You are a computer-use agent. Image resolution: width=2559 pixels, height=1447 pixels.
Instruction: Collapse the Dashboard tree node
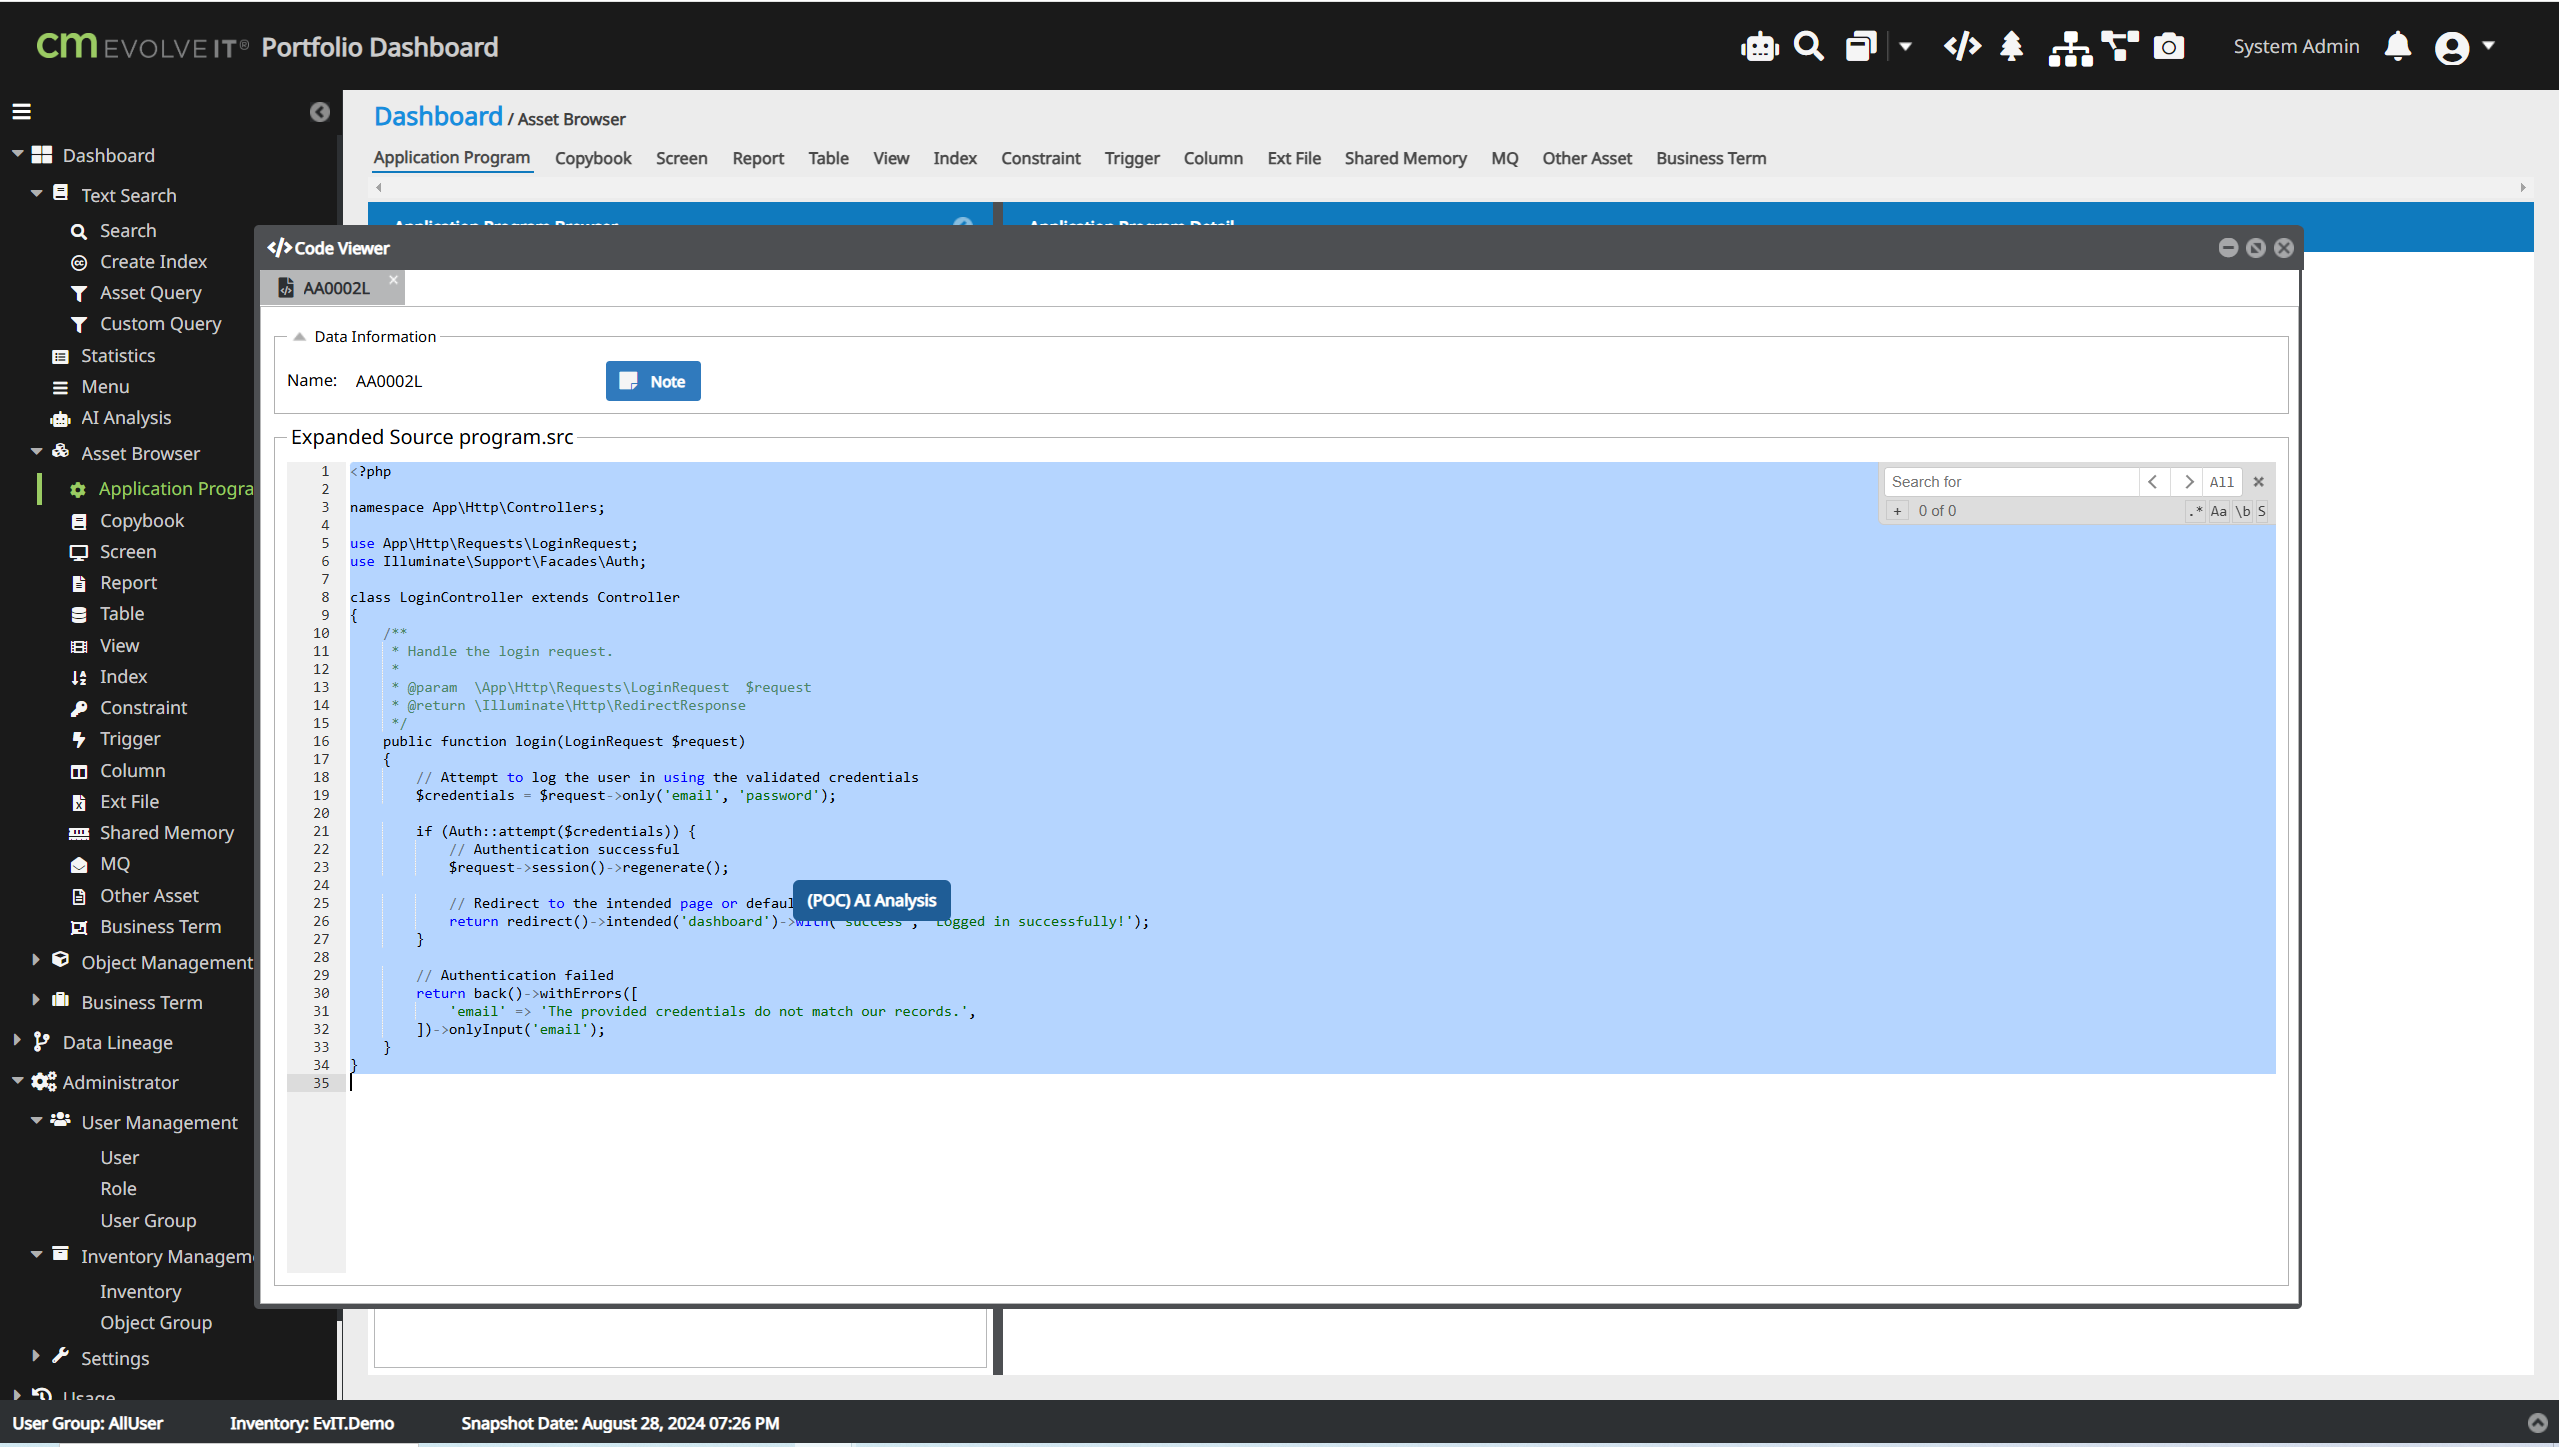click(17, 154)
